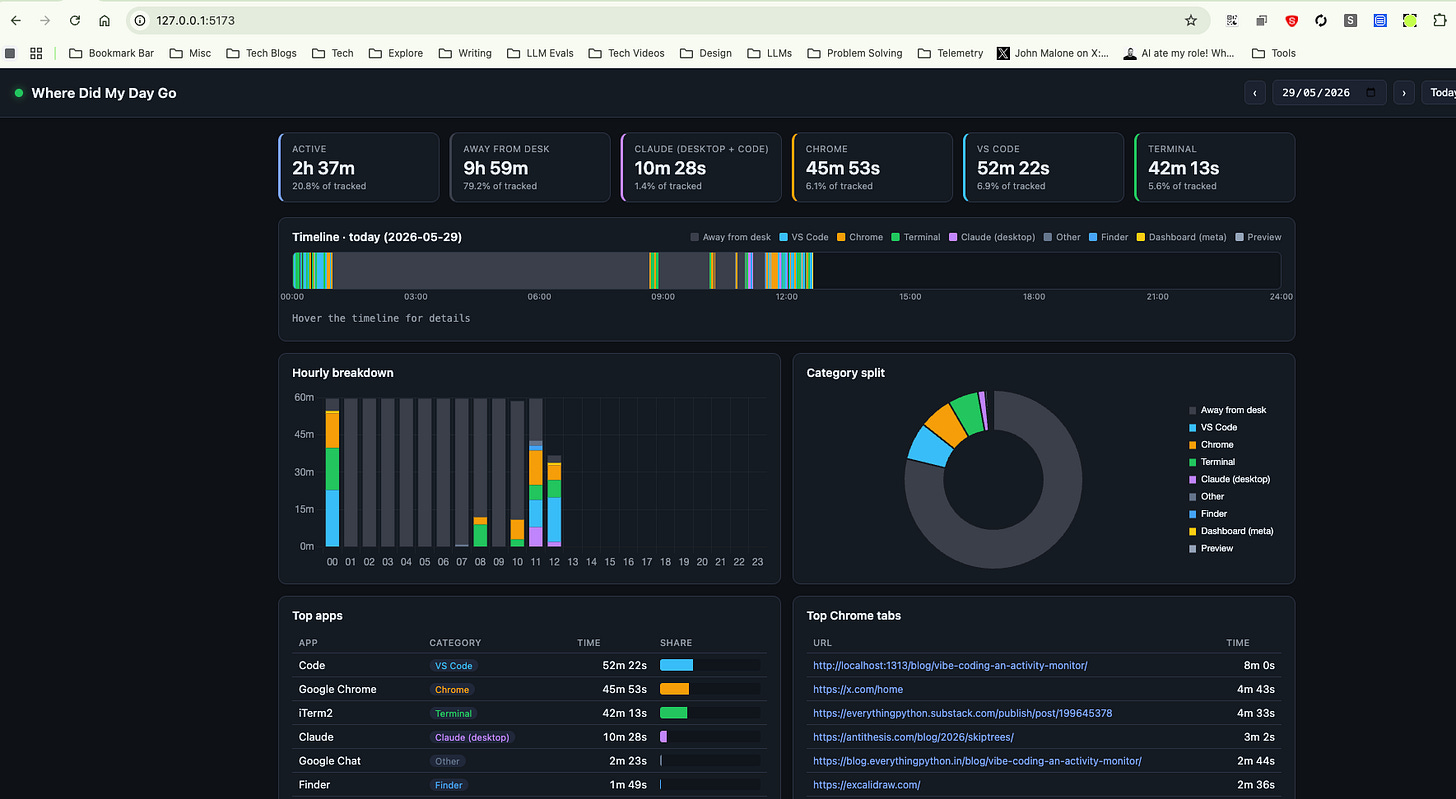1456x799 pixels.
Task: Click the Google Chat row in Top apps
Action: (530, 761)
